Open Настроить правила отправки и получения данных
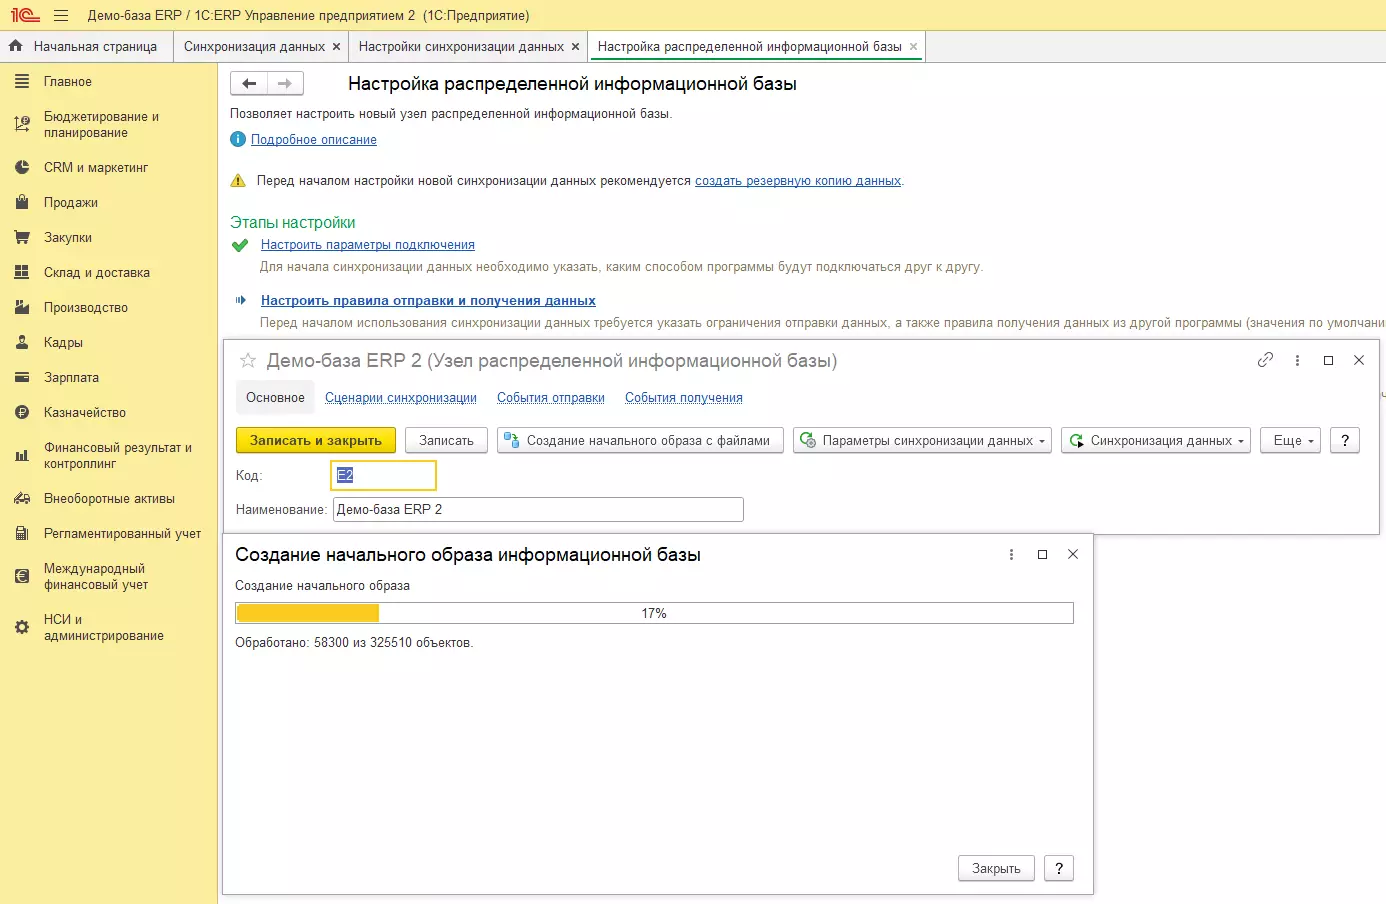 click(x=428, y=301)
